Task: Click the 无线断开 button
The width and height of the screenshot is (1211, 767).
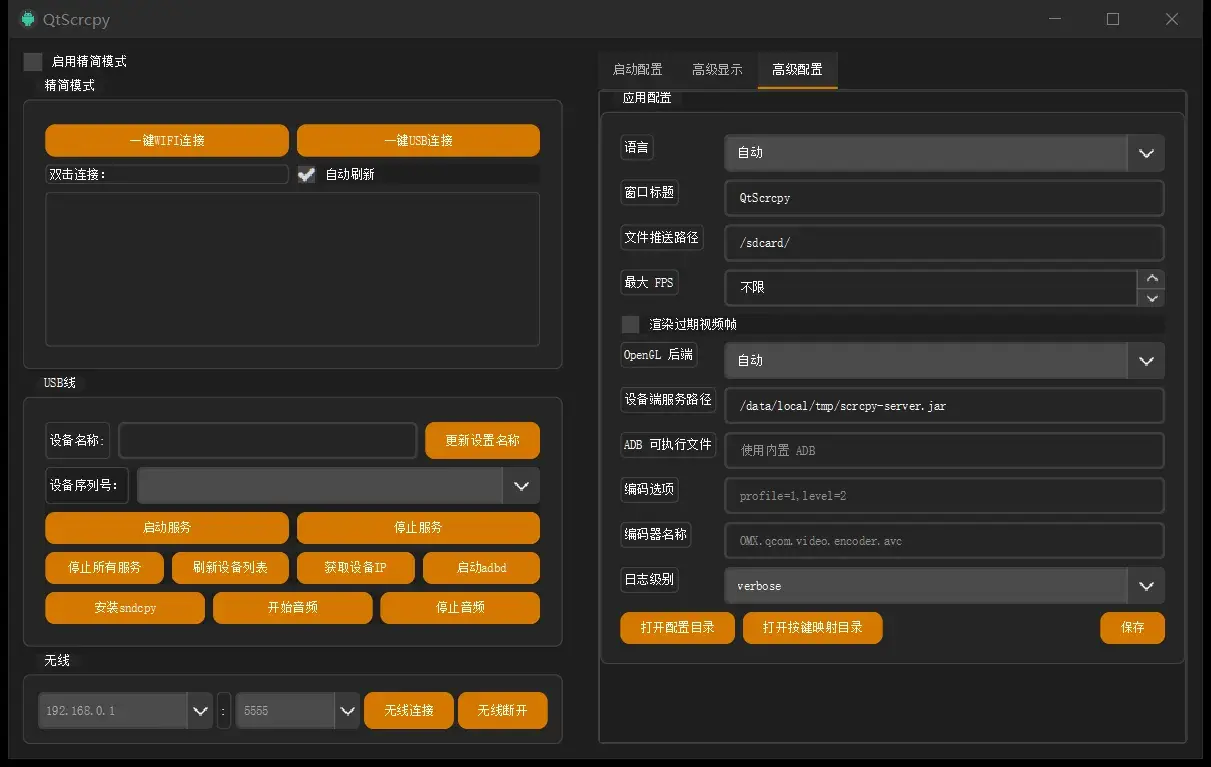Action: [x=502, y=710]
